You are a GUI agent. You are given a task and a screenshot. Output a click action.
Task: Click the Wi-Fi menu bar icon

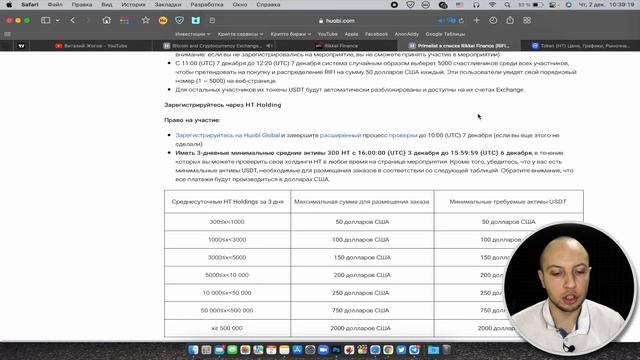tap(492, 5)
